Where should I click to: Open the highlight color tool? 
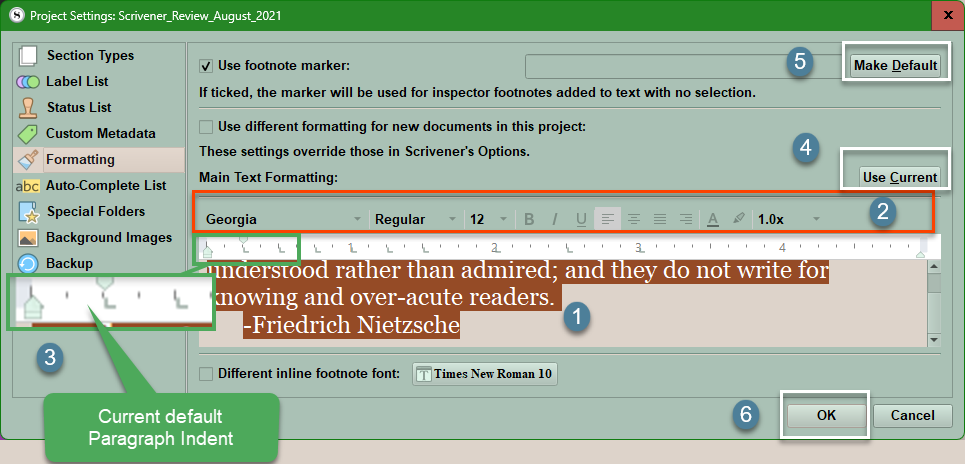click(x=739, y=219)
